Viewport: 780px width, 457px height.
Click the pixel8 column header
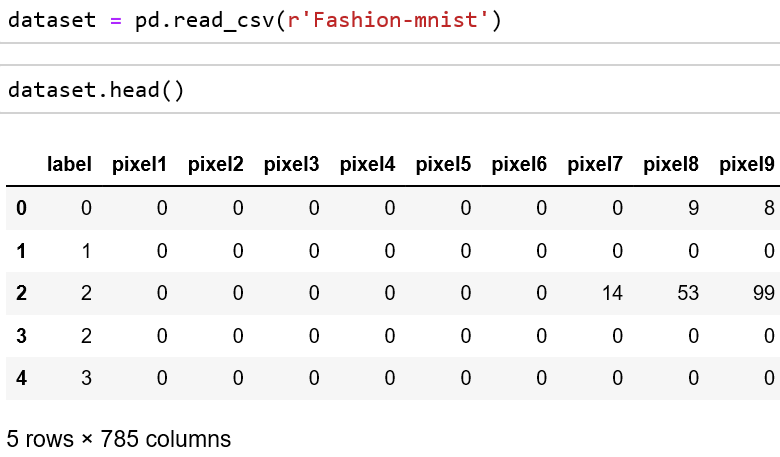coord(671,164)
